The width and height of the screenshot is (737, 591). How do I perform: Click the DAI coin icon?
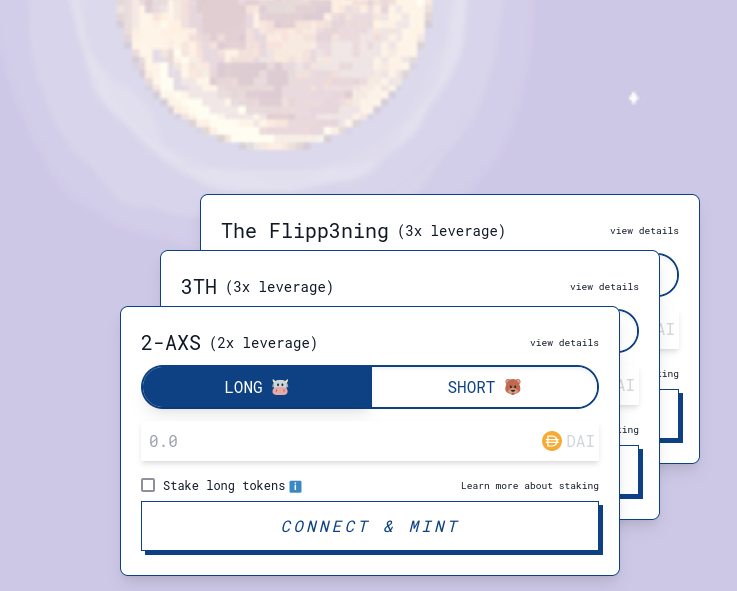tap(551, 441)
